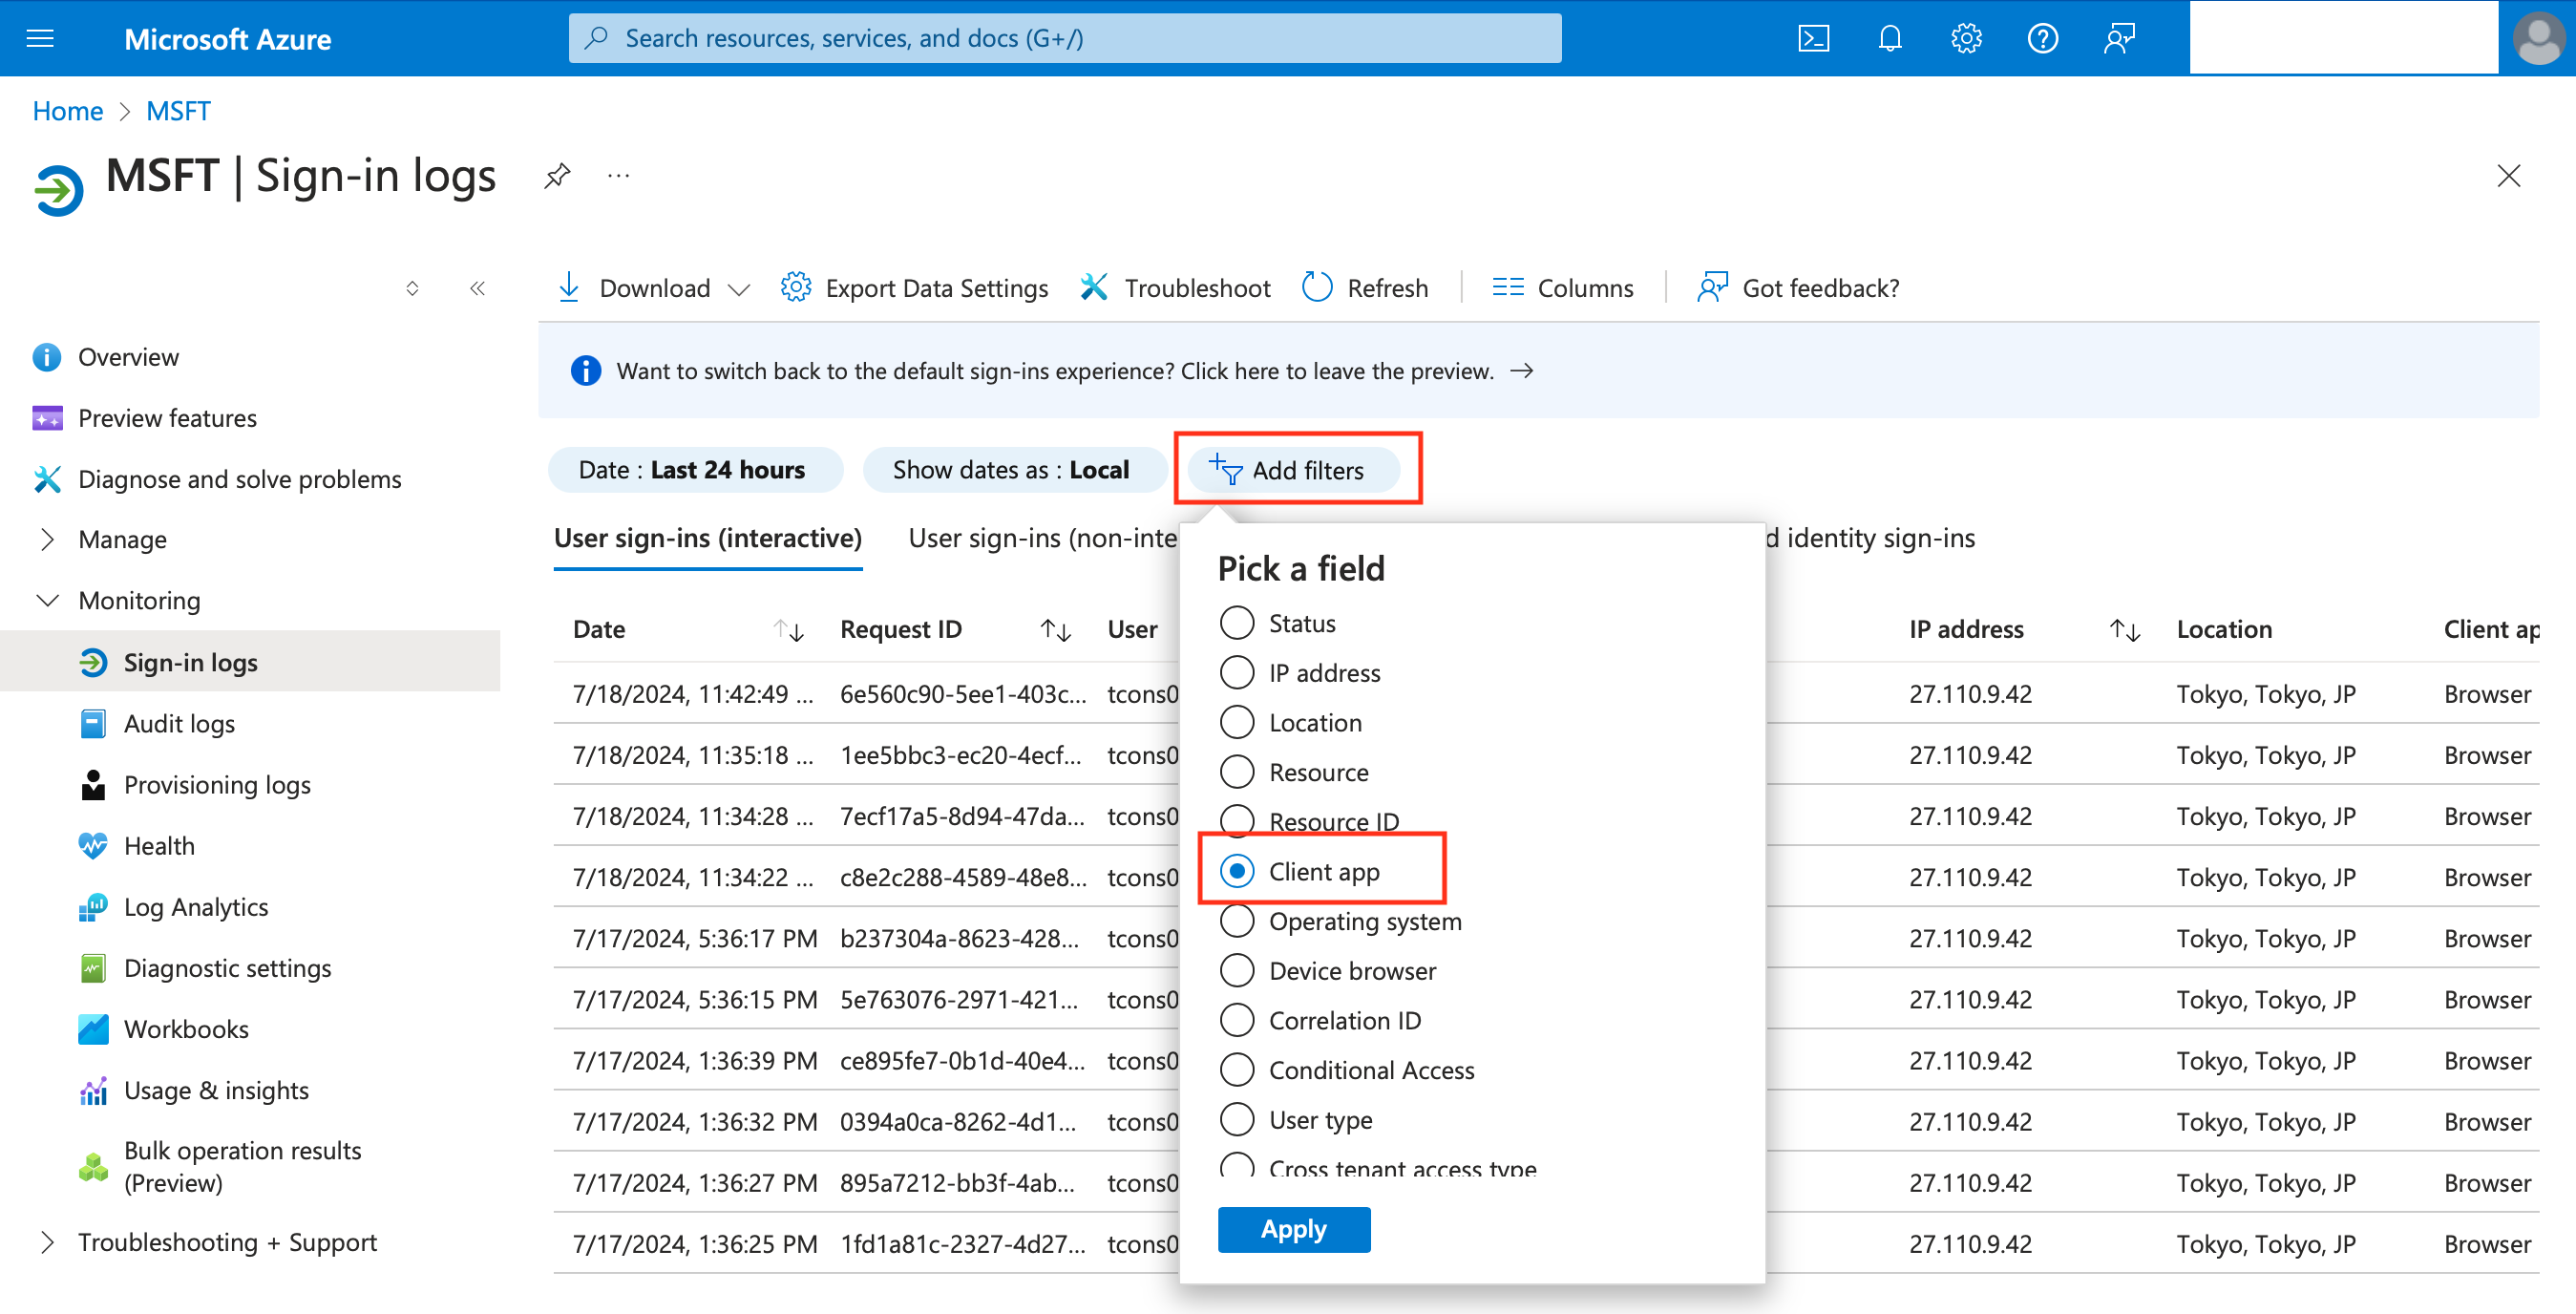Viewport: 2576px width, 1314px height.
Task: Collapse the Monitoring section
Action: point(47,600)
